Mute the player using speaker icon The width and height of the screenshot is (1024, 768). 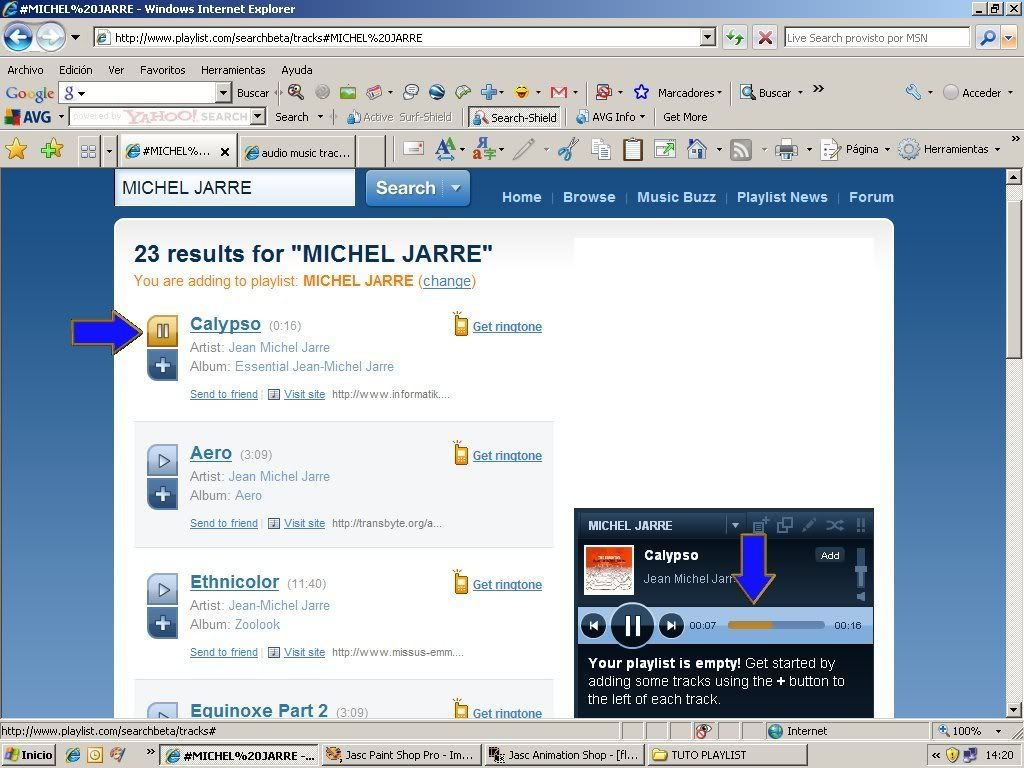click(859, 597)
